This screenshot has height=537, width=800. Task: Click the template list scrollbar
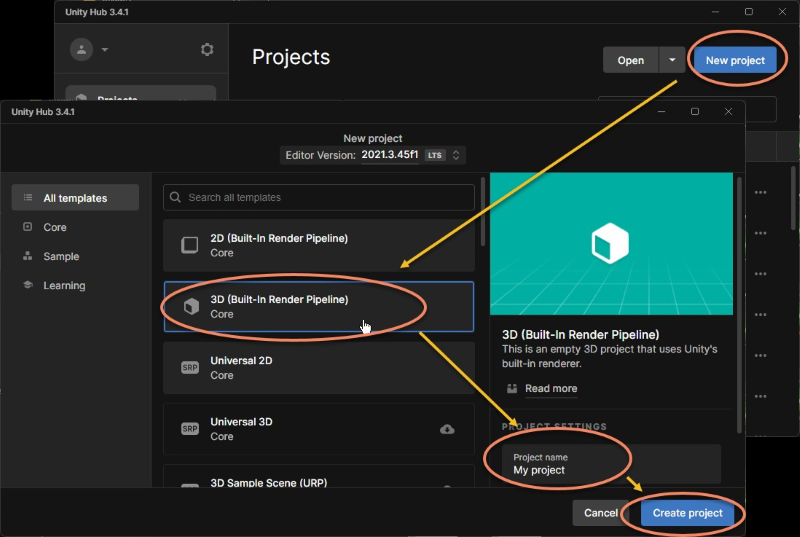[483, 212]
